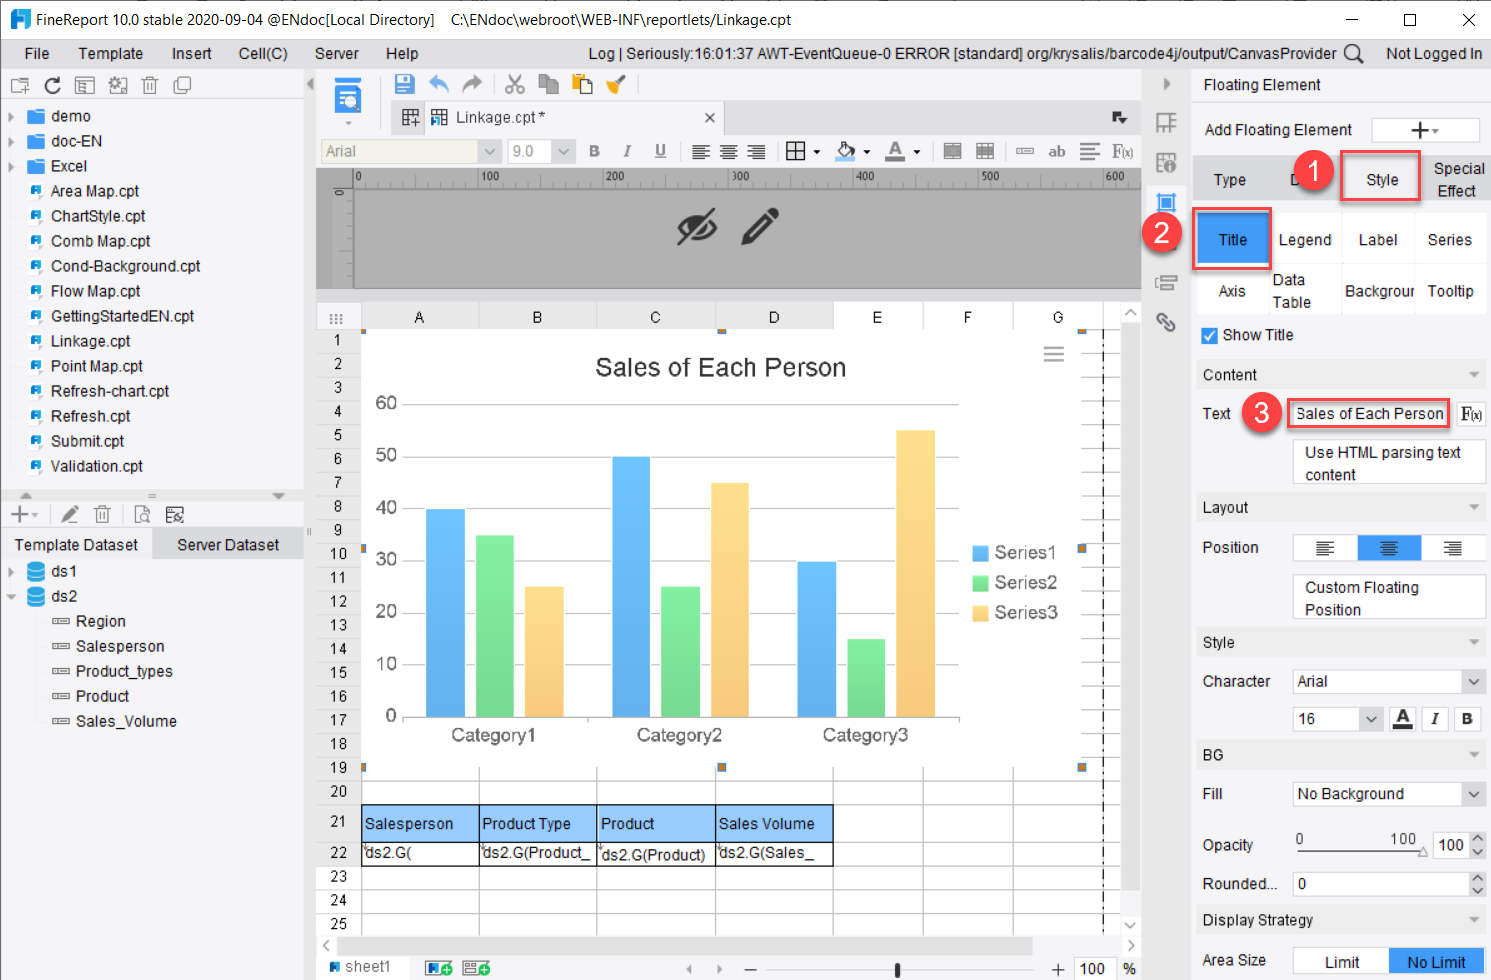Toggle bold for title character style

coord(1467,719)
